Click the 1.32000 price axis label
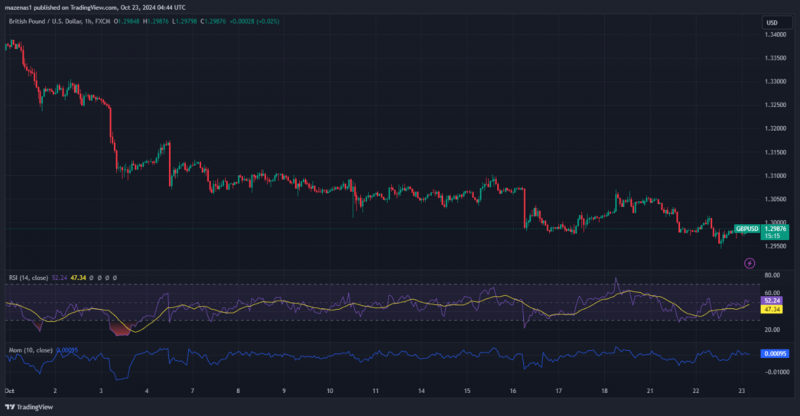This screenshot has width=800, height=416. (x=775, y=129)
